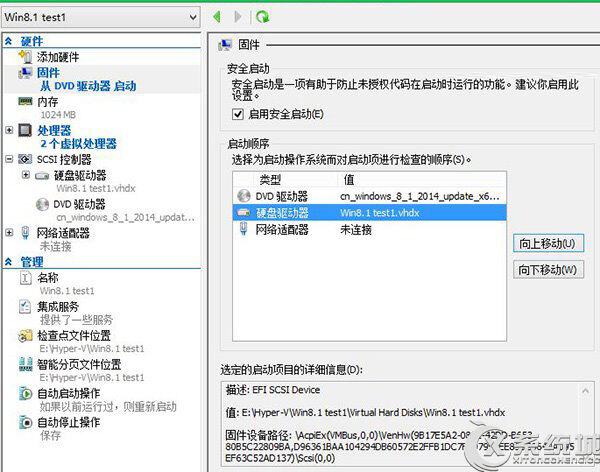Select the 集成服务 icon
Screen dimensions: 600x472
click(x=25, y=307)
